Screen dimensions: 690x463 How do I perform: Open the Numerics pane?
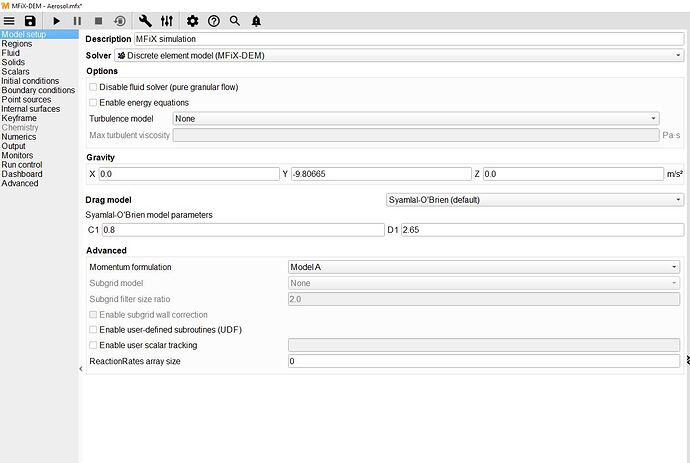pos(19,137)
